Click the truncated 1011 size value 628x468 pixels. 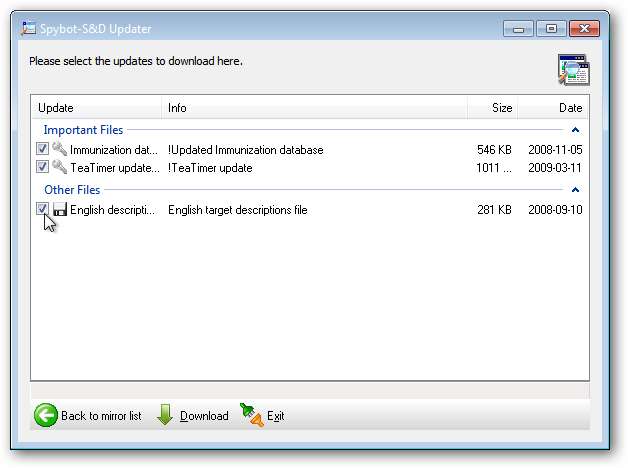494,168
